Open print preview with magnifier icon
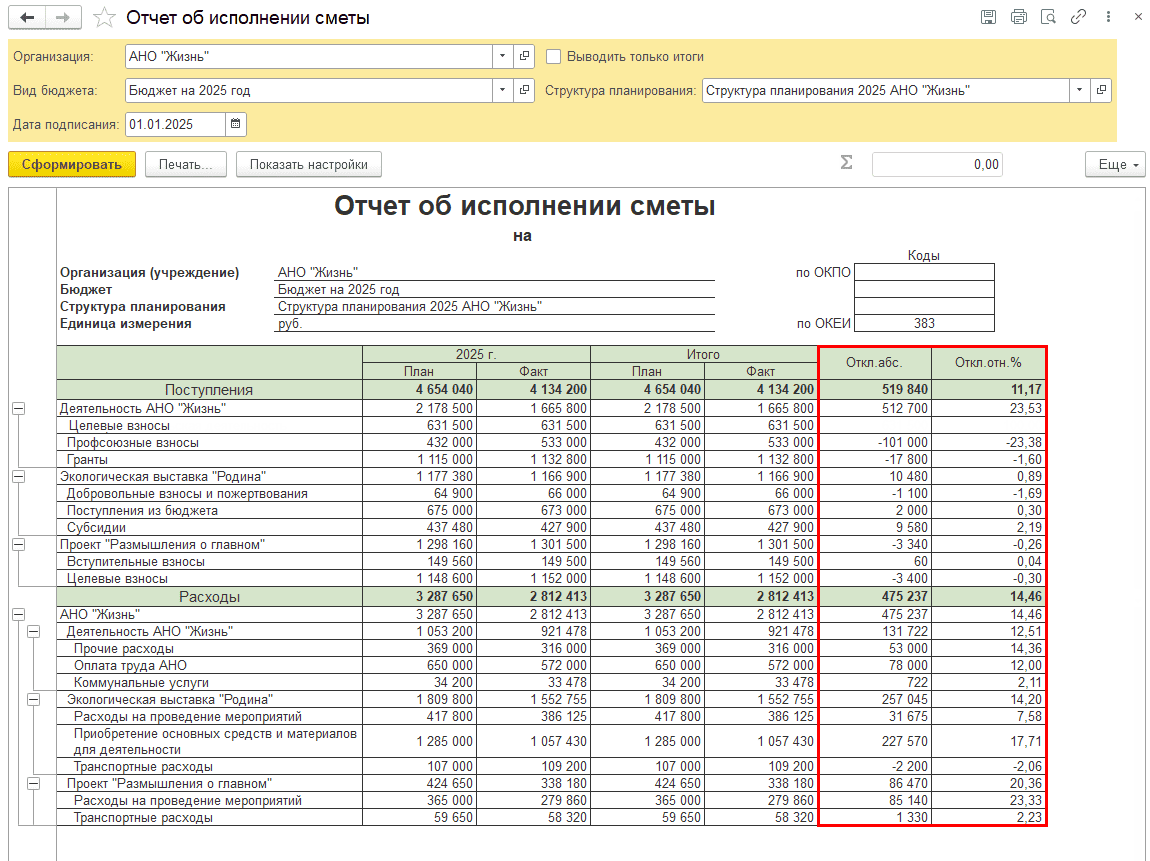Image resolution: width=1150 pixels, height=861 pixels. click(x=1048, y=17)
